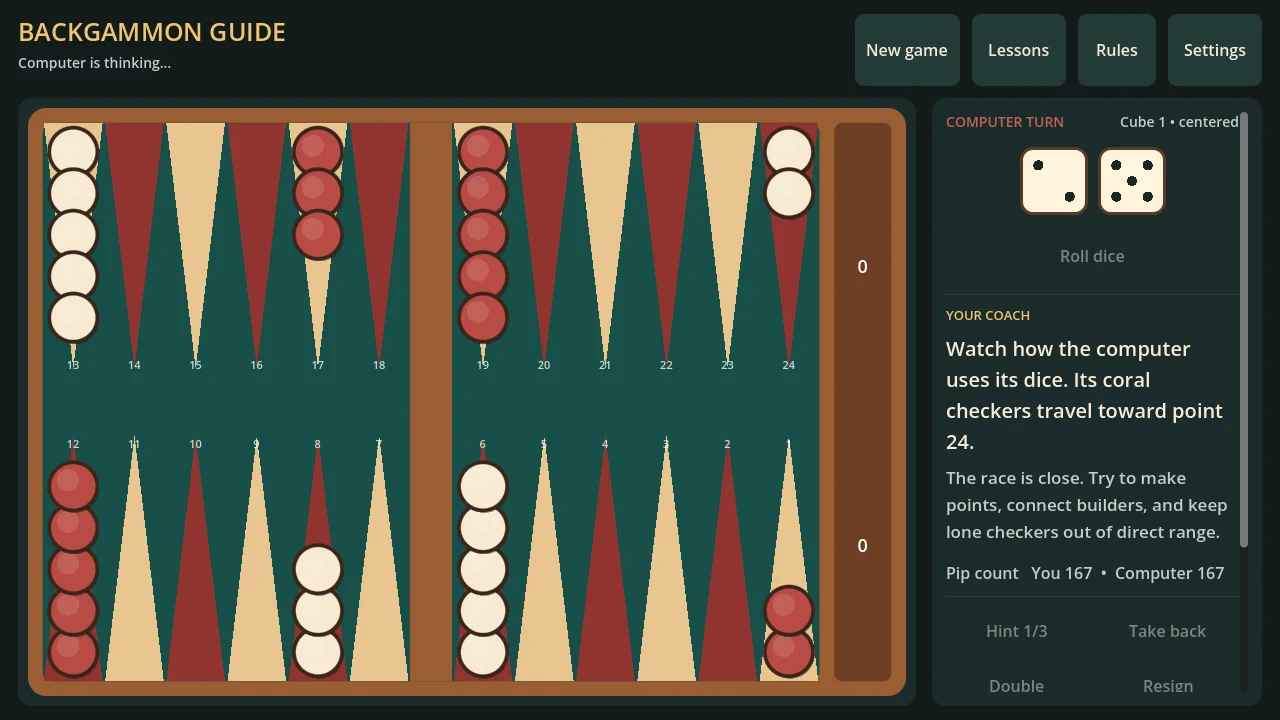Screen dimensions: 1280x720
Task: Select empty point 10 triangle
Action: (195, 563)
